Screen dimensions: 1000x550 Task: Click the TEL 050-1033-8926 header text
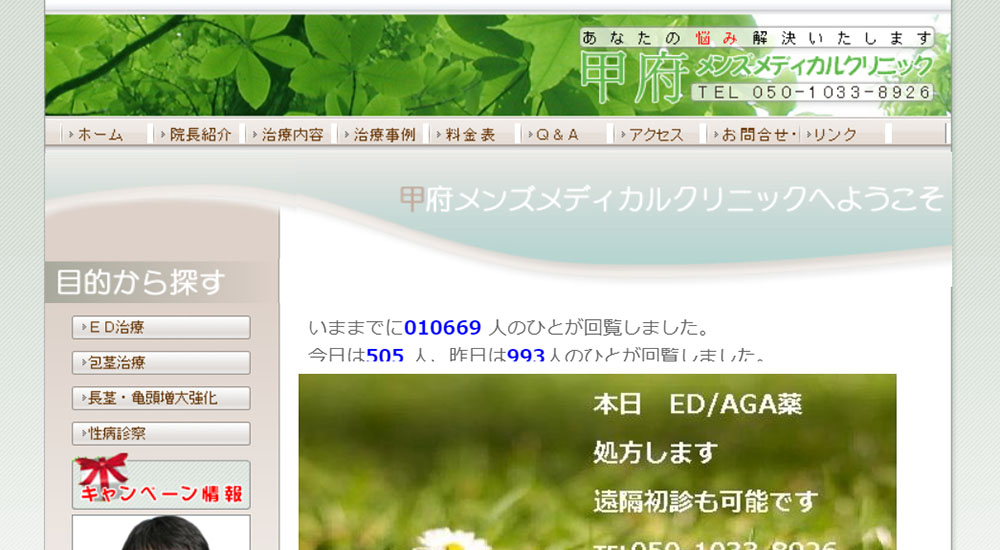coord(813,93)
